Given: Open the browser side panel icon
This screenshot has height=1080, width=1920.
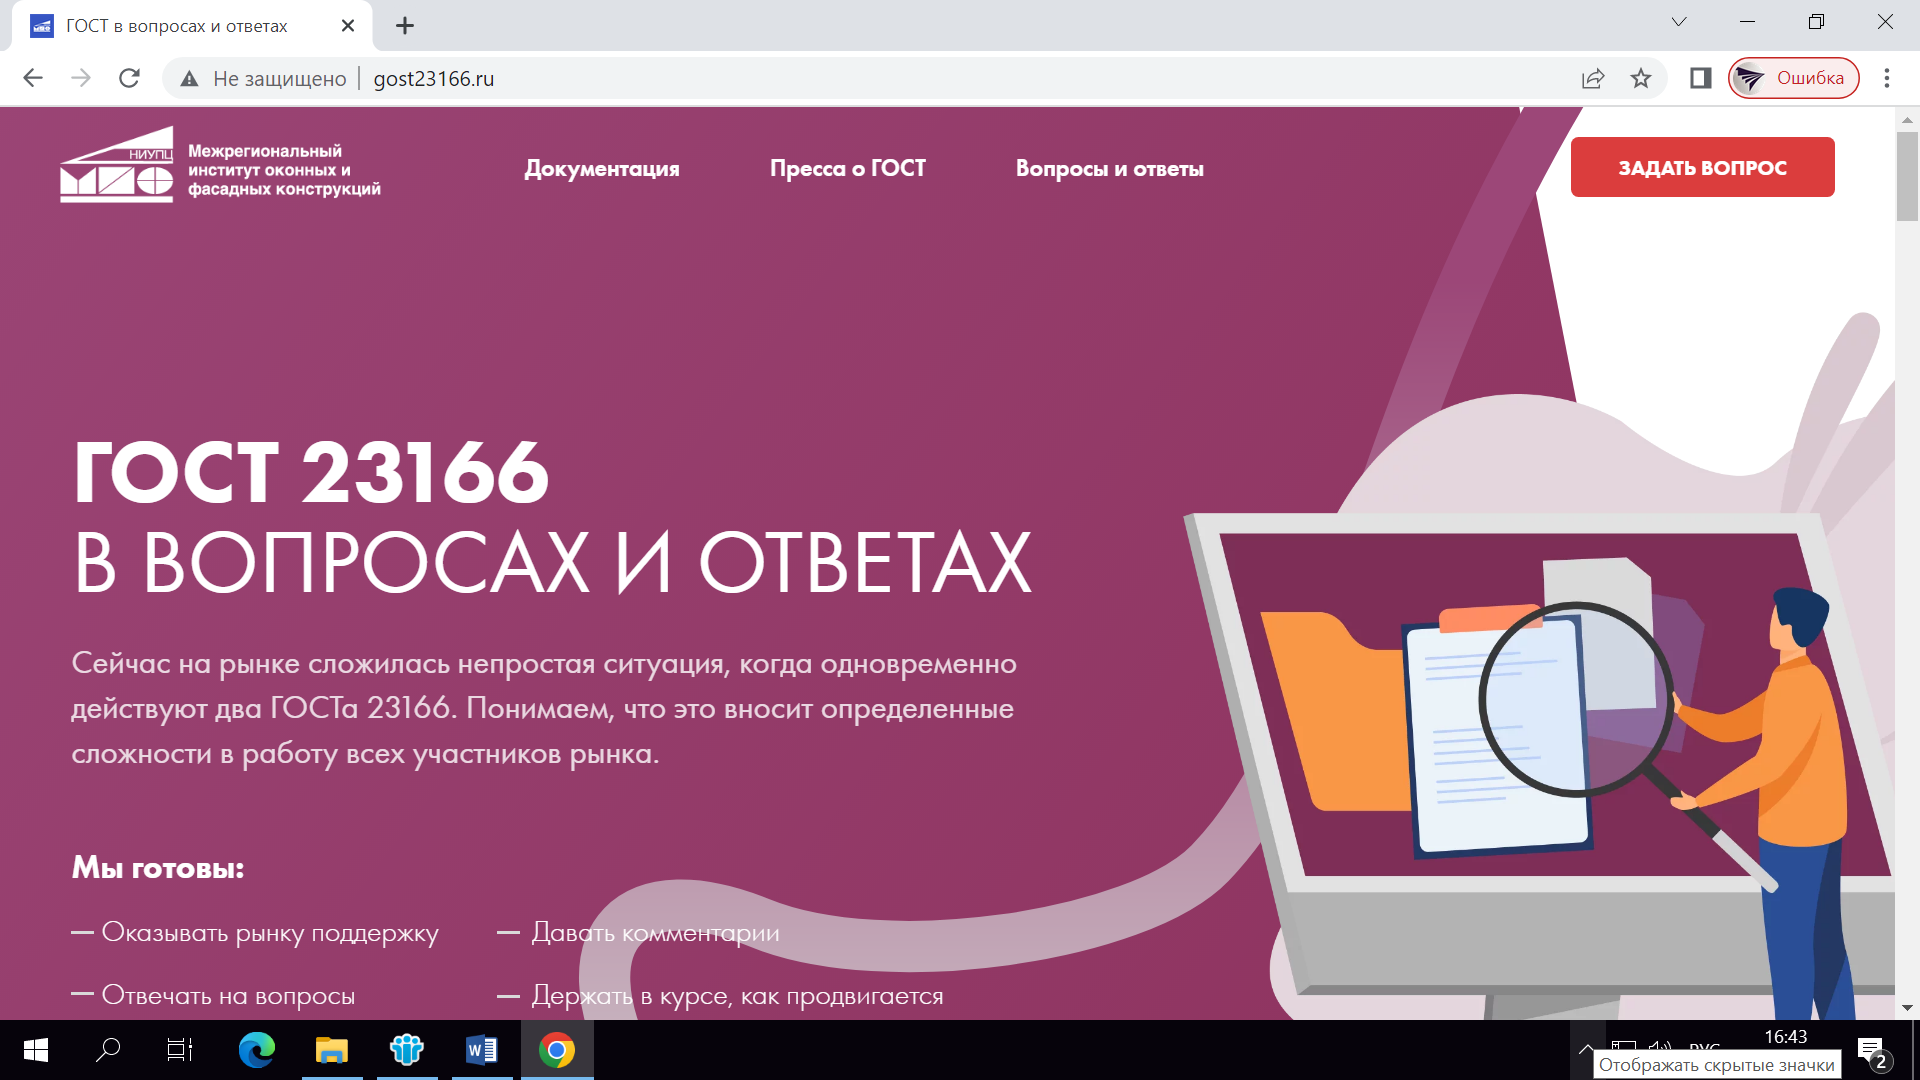Looking at the screenshot, I should point(1700,78).
